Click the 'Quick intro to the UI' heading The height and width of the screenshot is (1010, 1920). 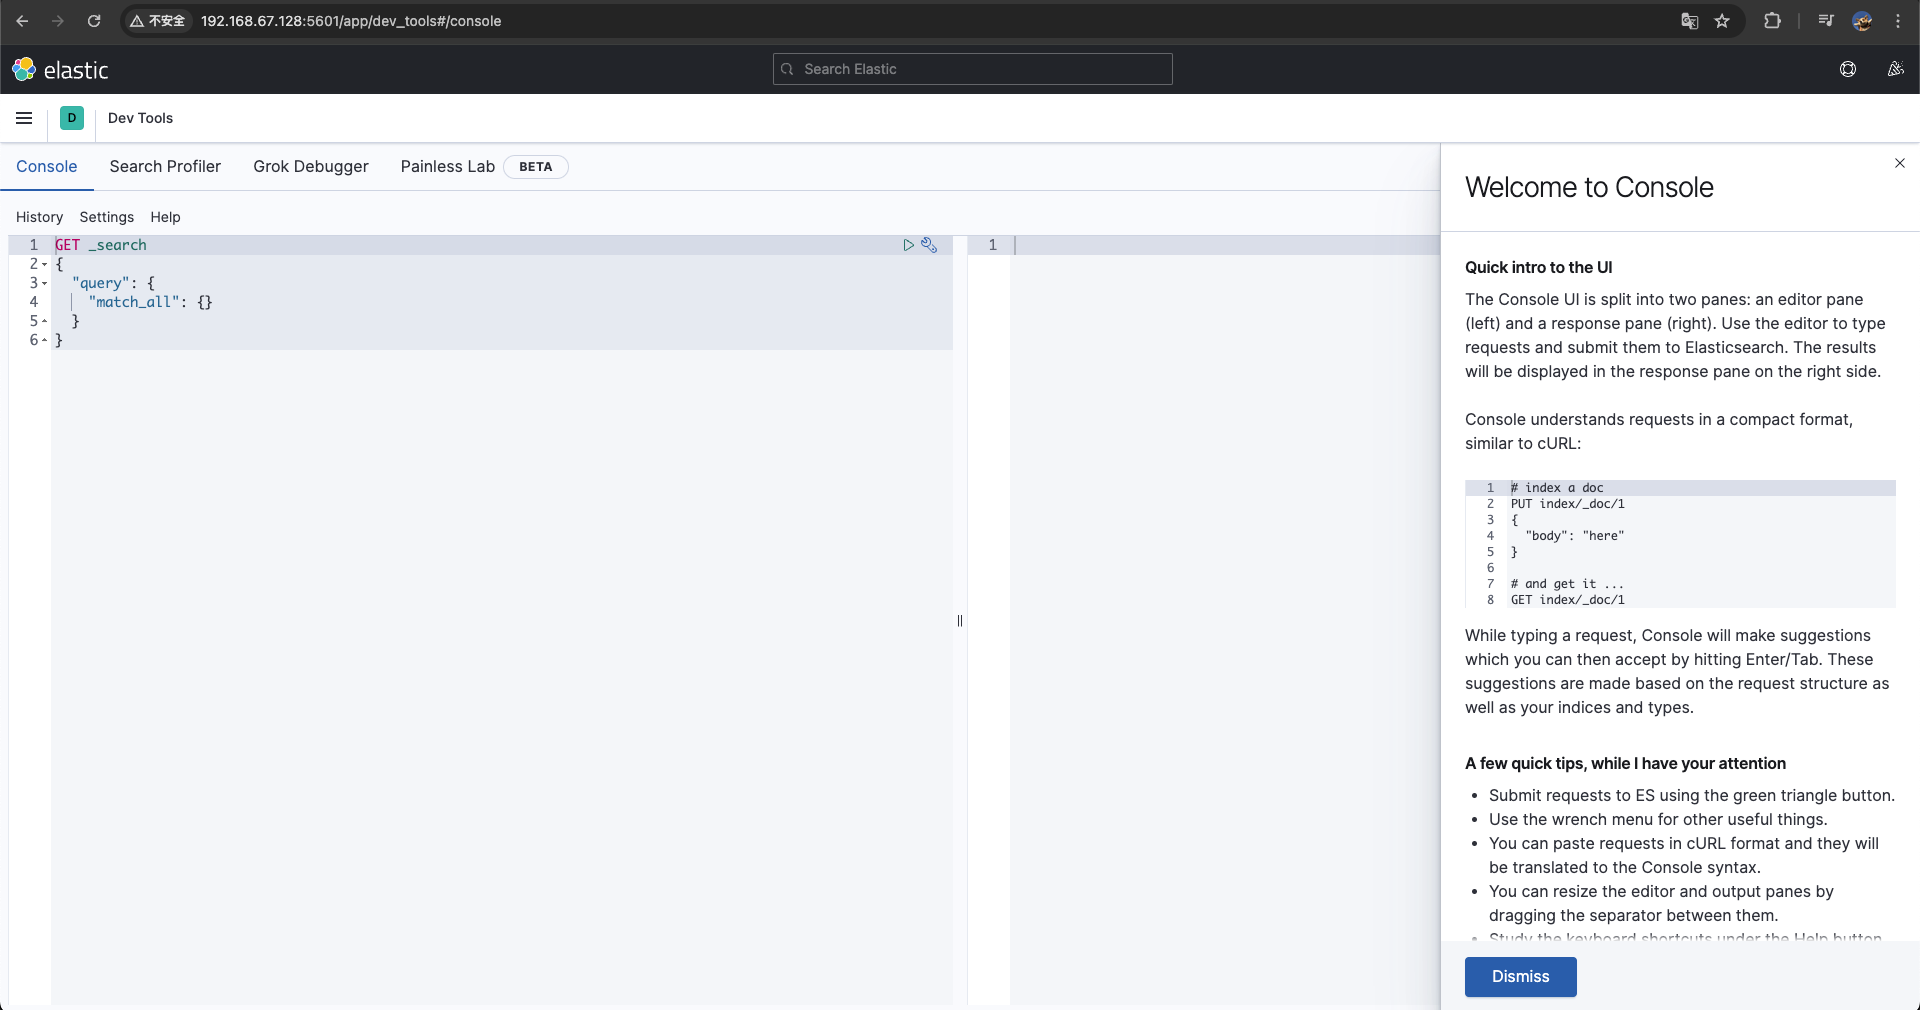tap(1538, 267)
